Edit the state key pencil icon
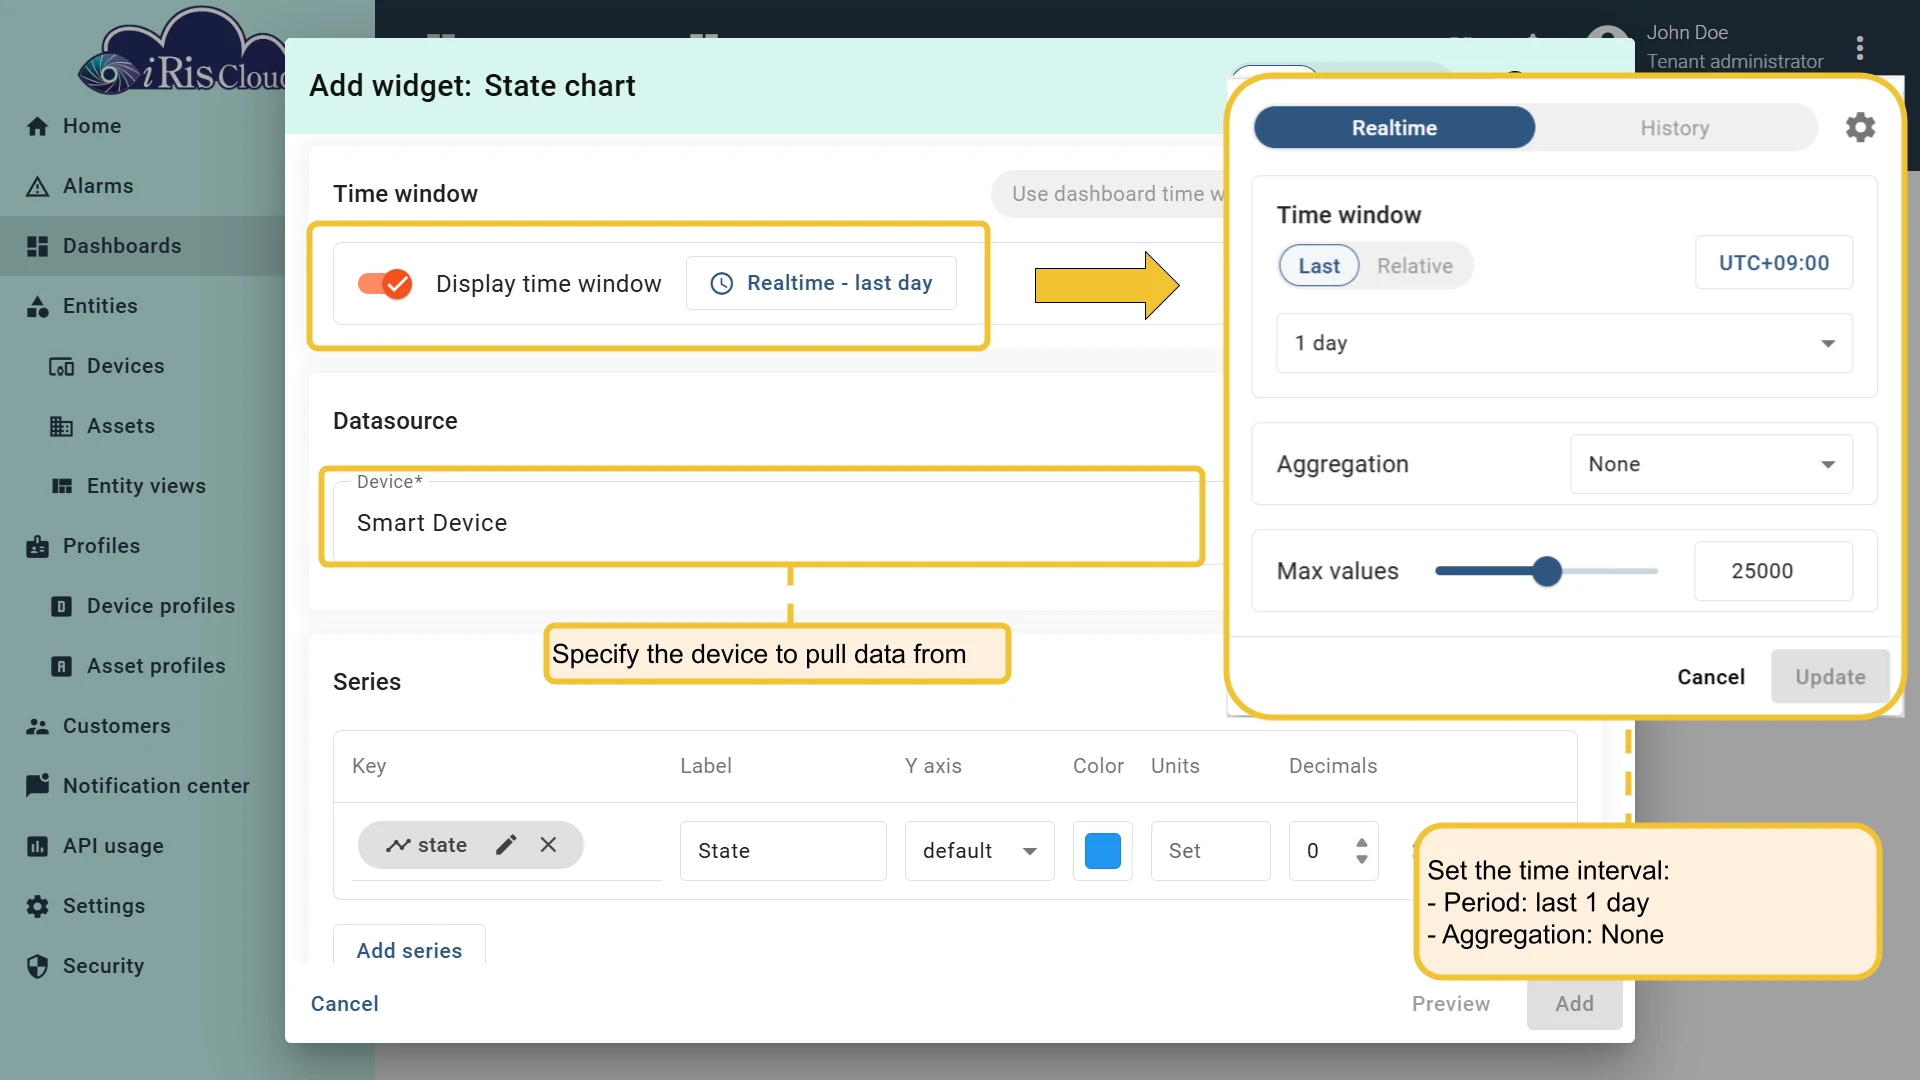 tap(506, 845)
